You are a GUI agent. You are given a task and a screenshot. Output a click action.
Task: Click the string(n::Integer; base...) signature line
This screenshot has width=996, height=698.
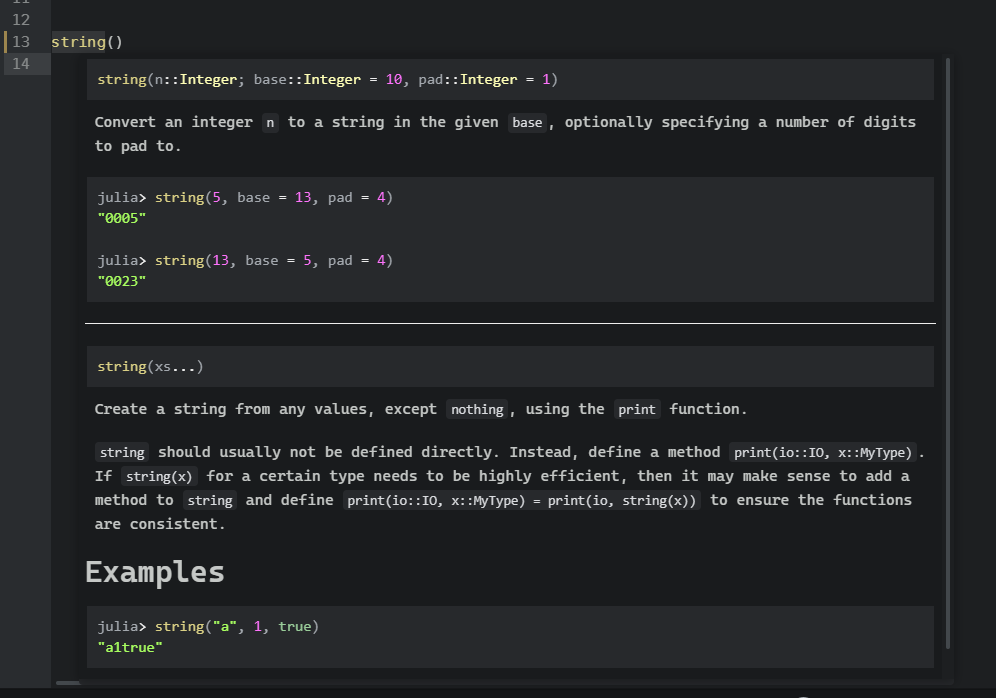[x=327, y=79]
